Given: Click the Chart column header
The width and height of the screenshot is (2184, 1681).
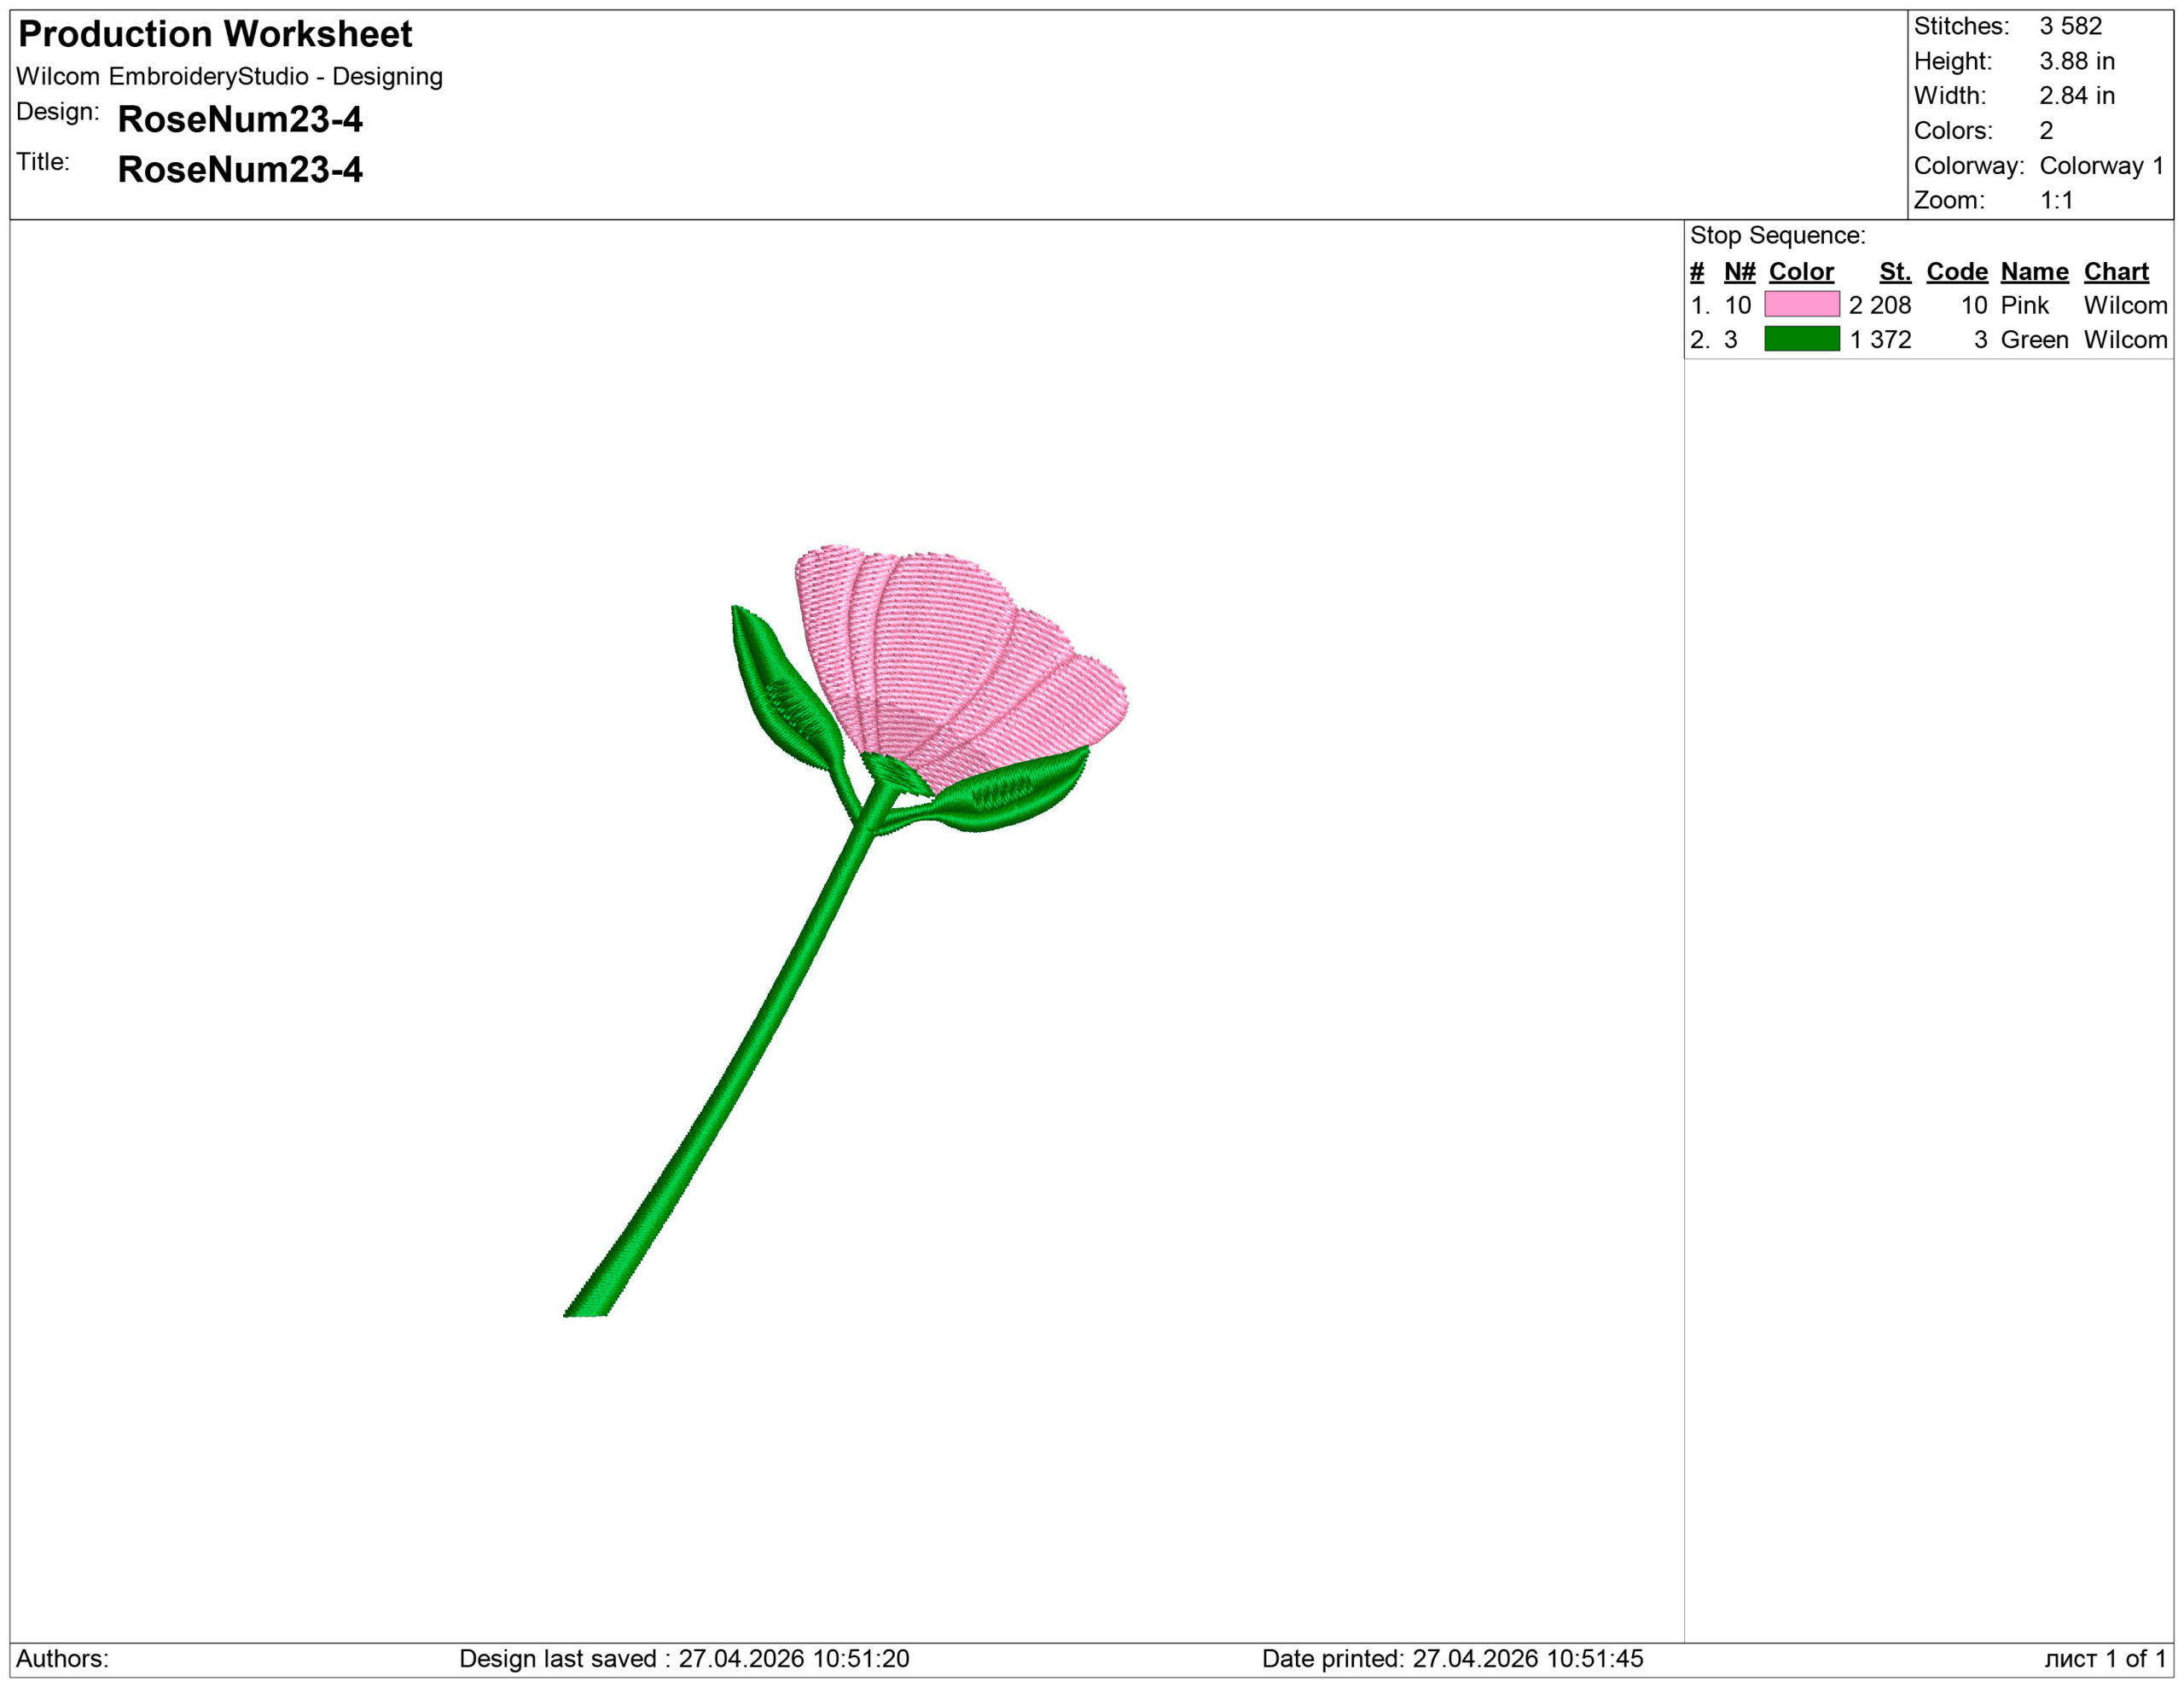Looking at the screenshot, I should coord(2116,271).
